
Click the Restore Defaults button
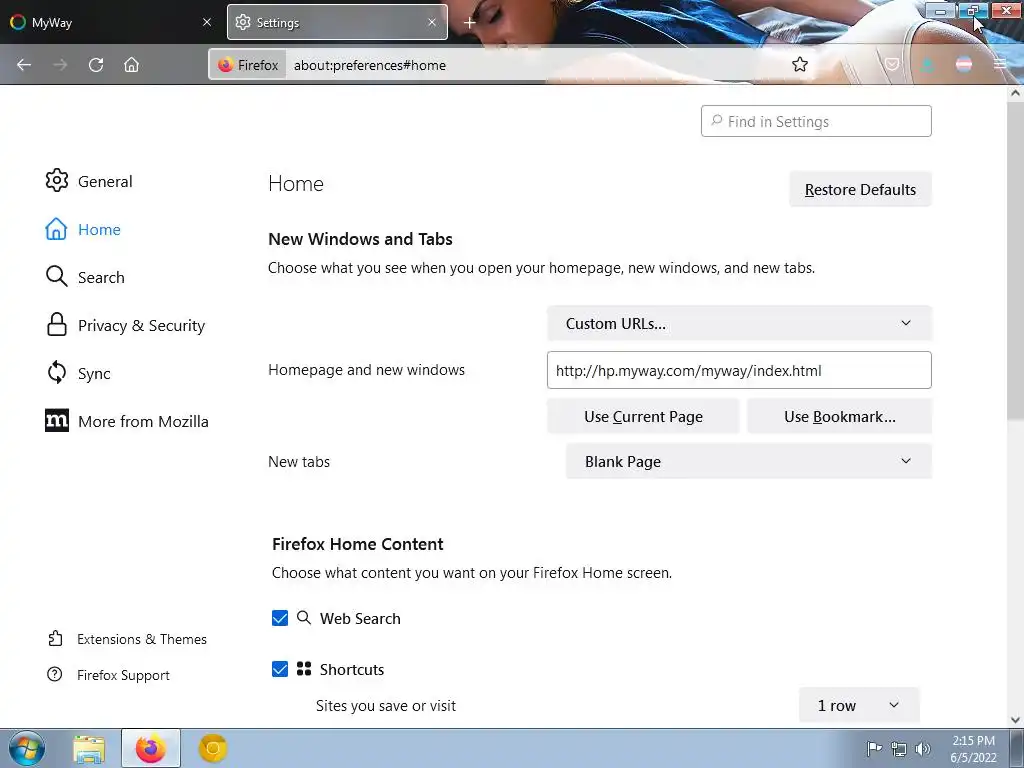(860, 189)
